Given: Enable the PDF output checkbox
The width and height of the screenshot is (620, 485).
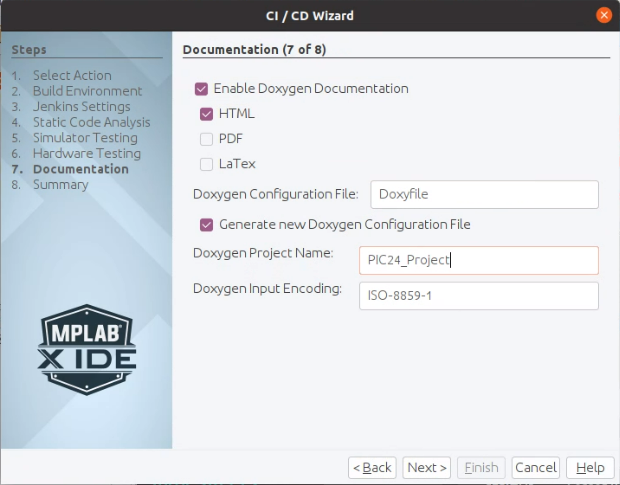Looking at the screenshot, I should 207,139.
